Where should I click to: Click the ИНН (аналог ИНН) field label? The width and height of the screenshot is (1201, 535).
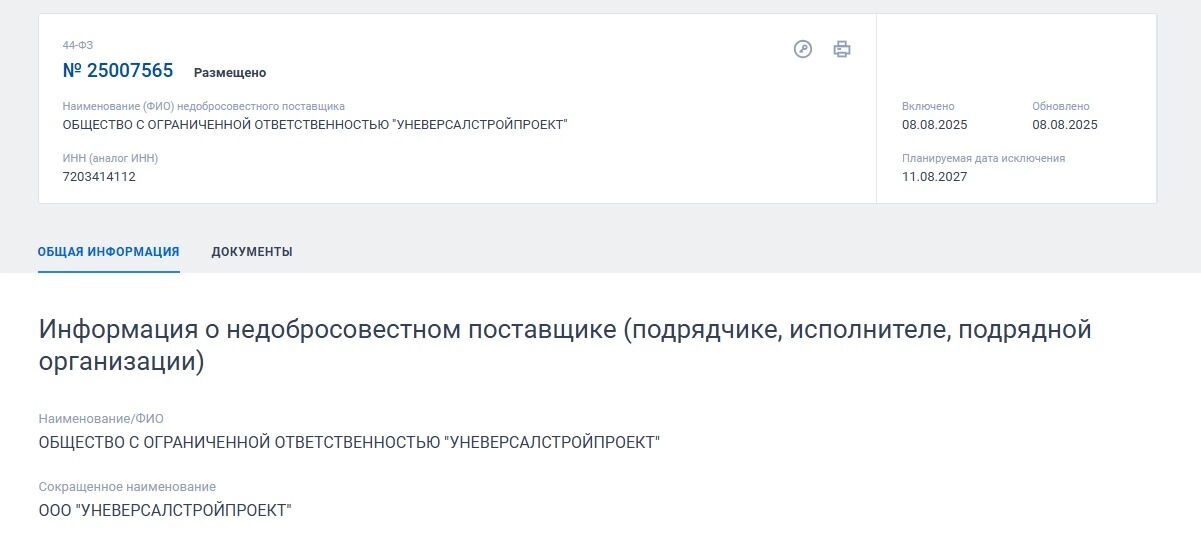110,158
